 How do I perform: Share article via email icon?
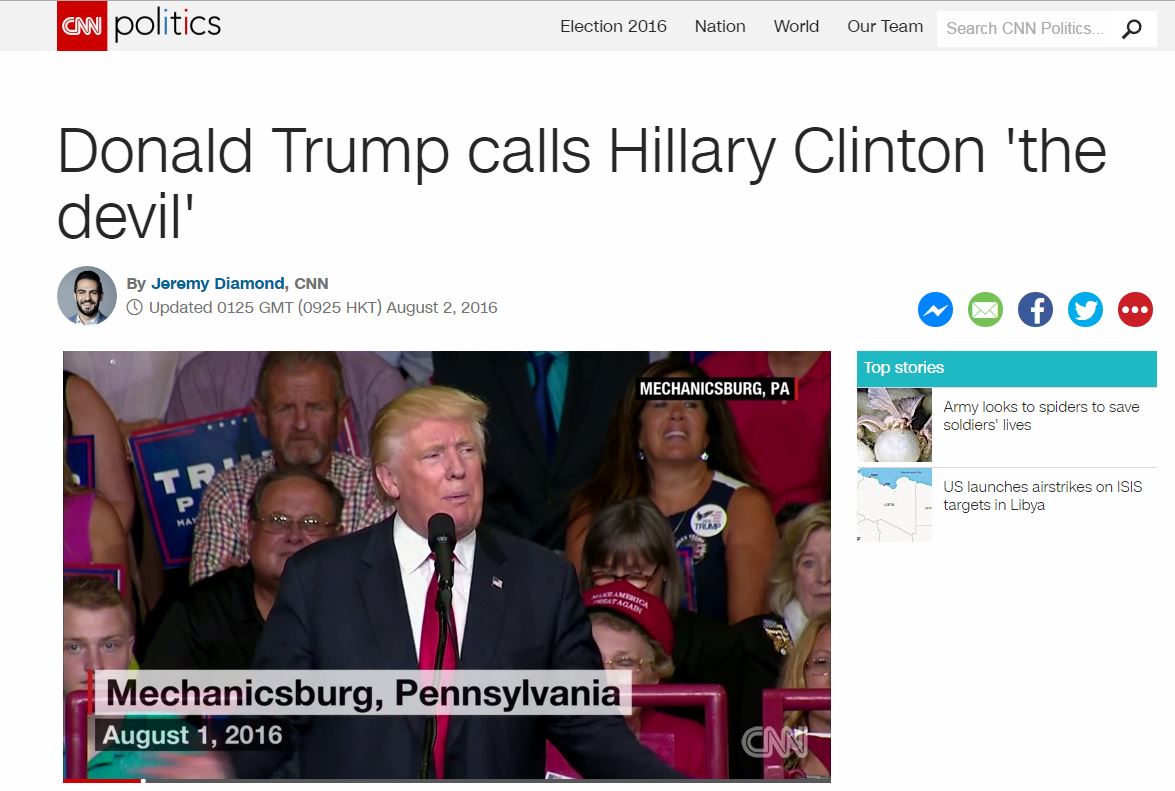(985, 309)
